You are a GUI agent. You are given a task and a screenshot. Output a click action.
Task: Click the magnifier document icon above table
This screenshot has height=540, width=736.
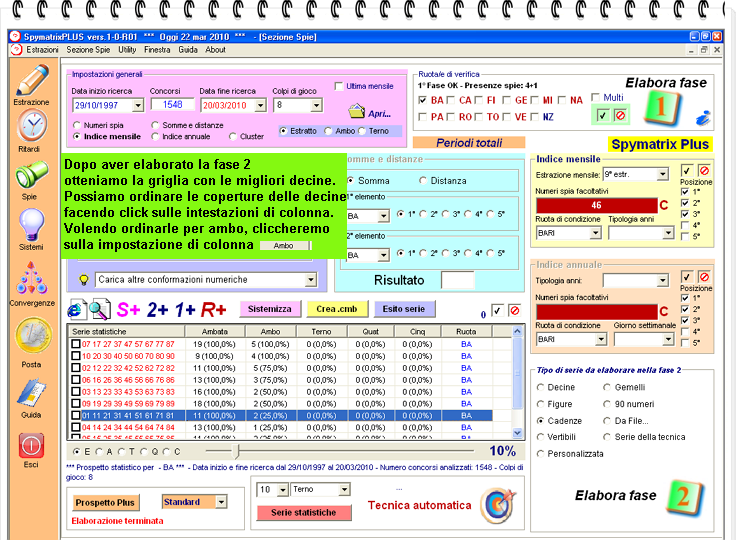click(100, 309)
